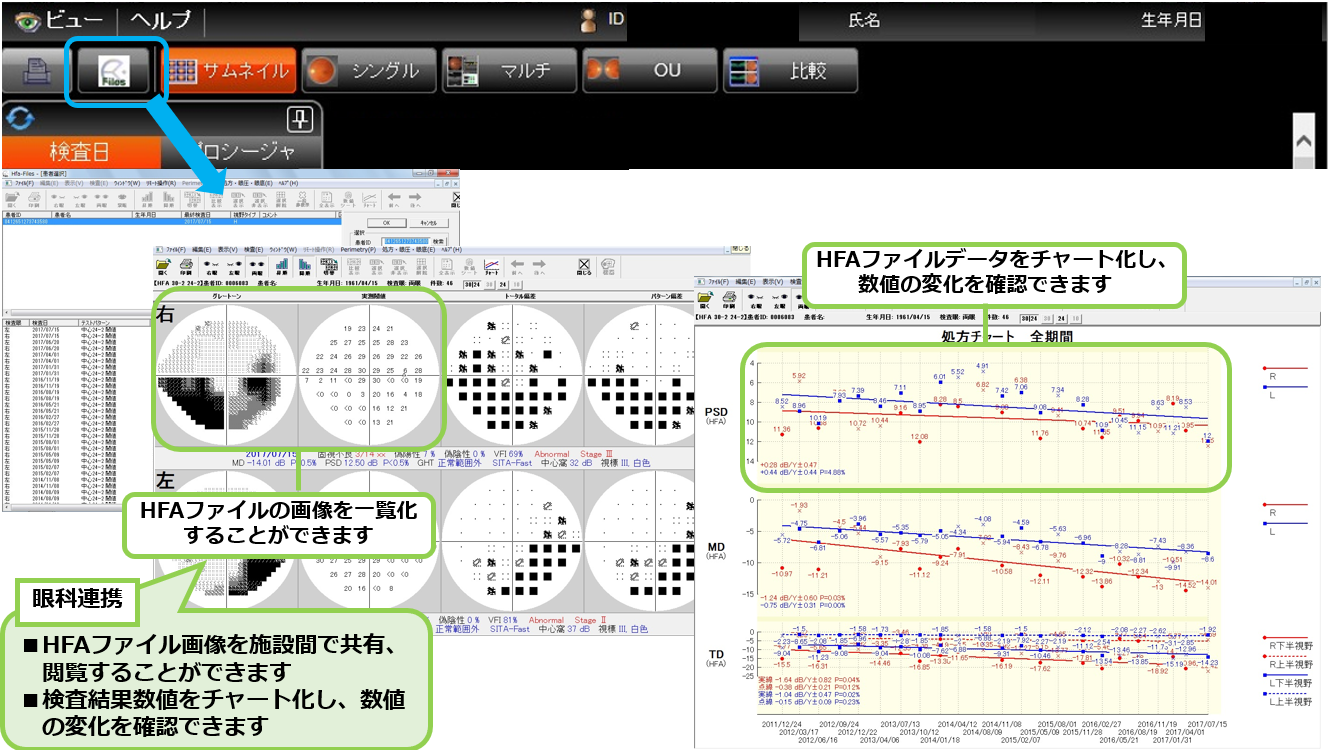The height and width of the screenshot is (750, 1332).
Task: Open ファイル(F) menu in chart window
Action: point(719,282)
